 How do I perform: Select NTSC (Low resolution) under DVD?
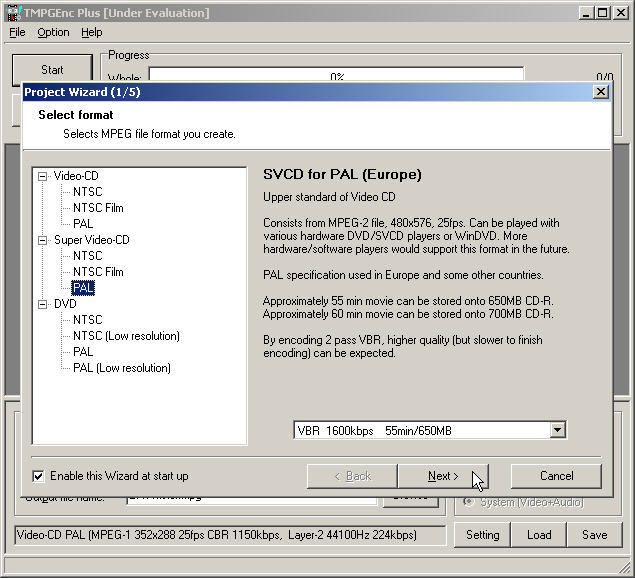pyautogui.click(x=126, y=336)
